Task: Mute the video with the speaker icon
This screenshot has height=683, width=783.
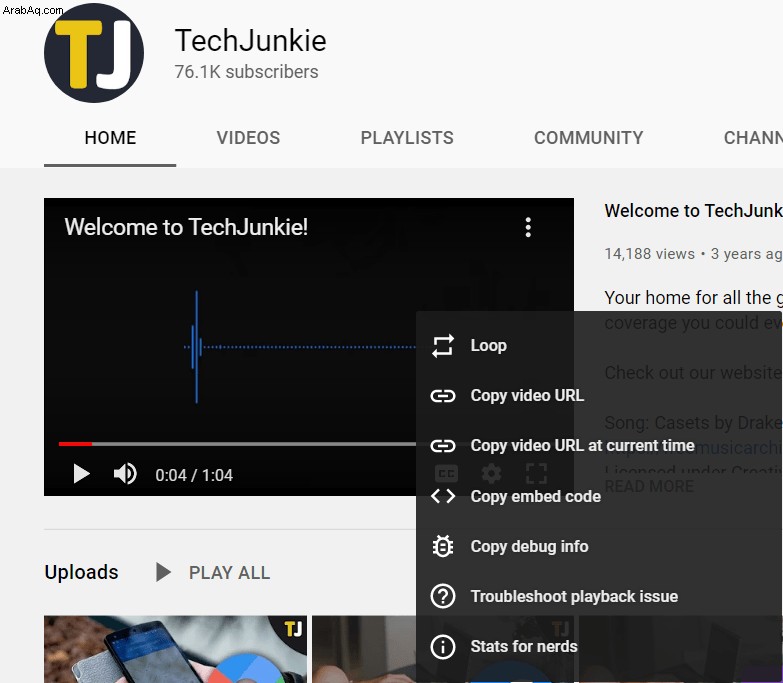Action: click(x=125, y=474)
